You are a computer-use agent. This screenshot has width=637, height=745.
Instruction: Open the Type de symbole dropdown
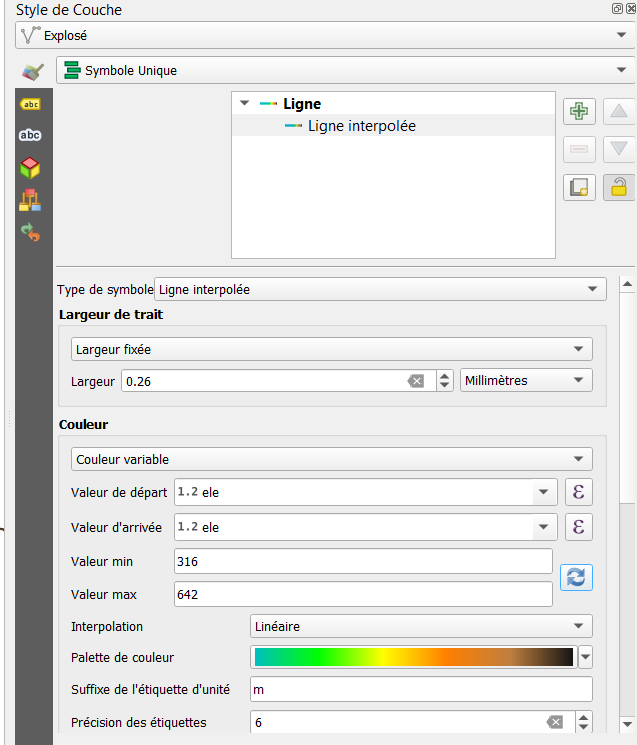pyautogui.click(x=380, y=289)
